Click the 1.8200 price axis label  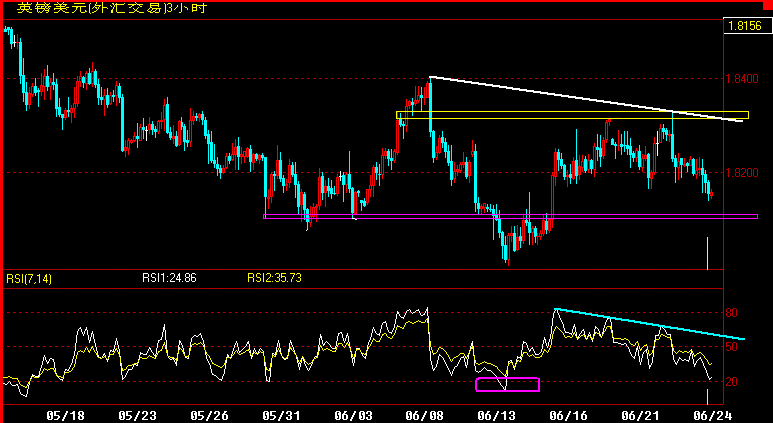(741, 173)
